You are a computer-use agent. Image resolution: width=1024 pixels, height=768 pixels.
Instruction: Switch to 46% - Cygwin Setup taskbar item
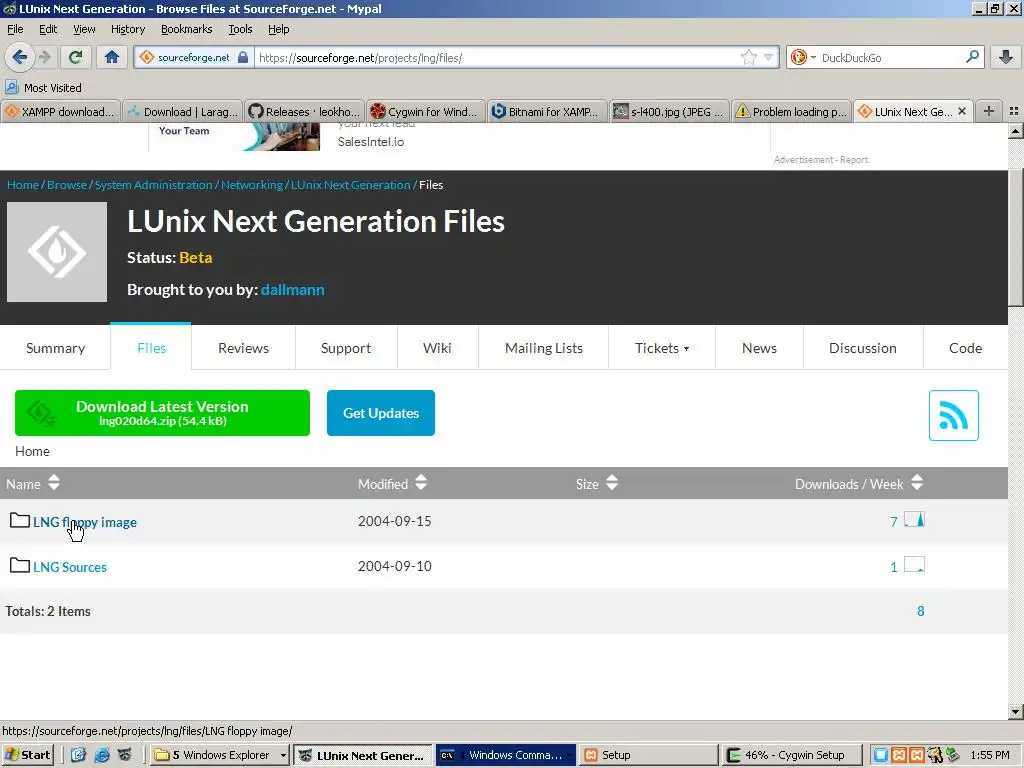[x=793, y=755]
